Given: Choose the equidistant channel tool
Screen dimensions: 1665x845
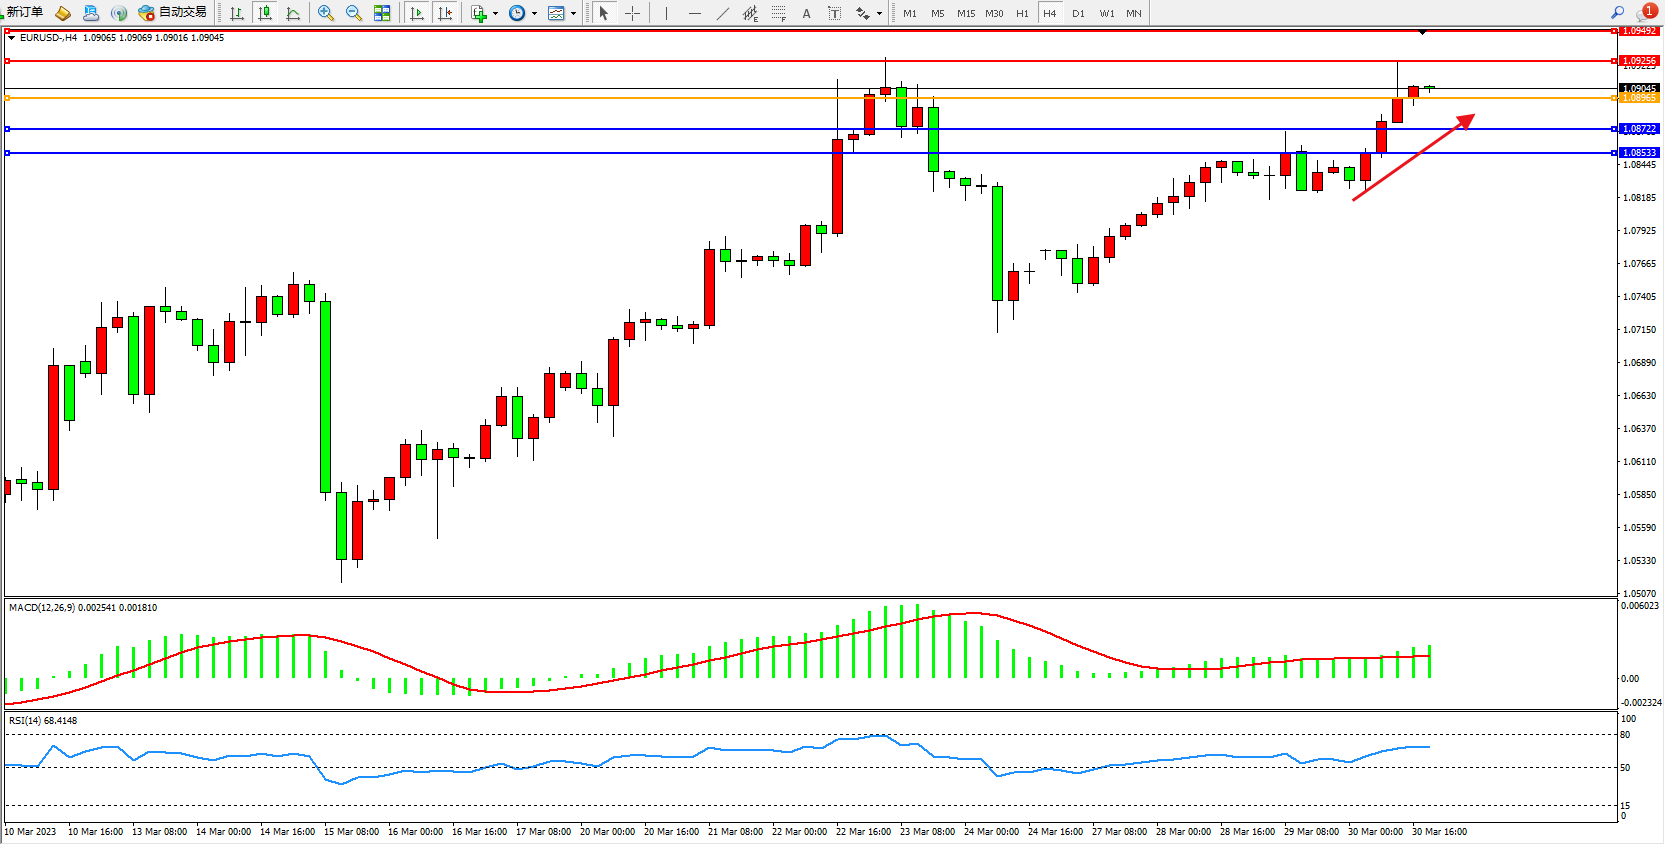Looking at the screenshot, I should click(x=750, y=13).
